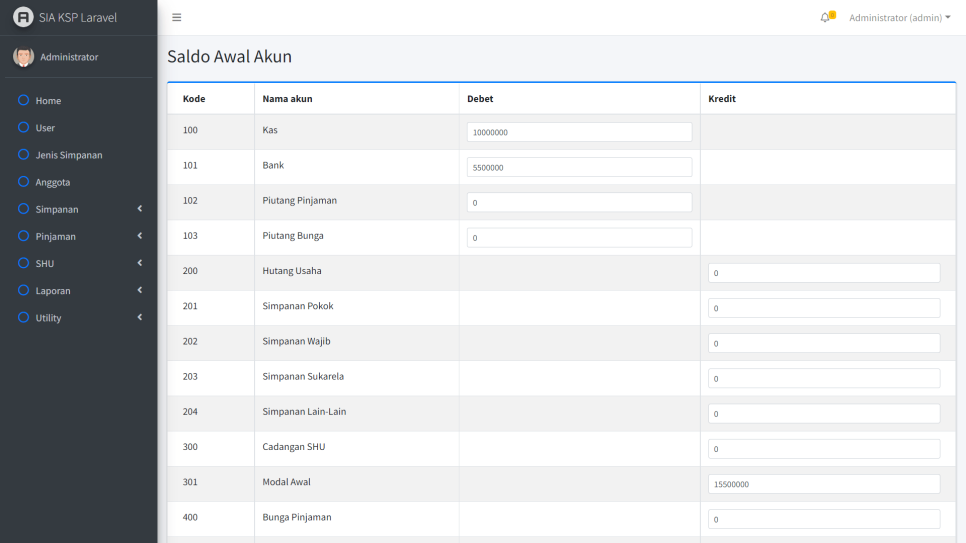Click the Hutang Usaha account name
This screenshot has height=543, width=966.
coord(291,271)
